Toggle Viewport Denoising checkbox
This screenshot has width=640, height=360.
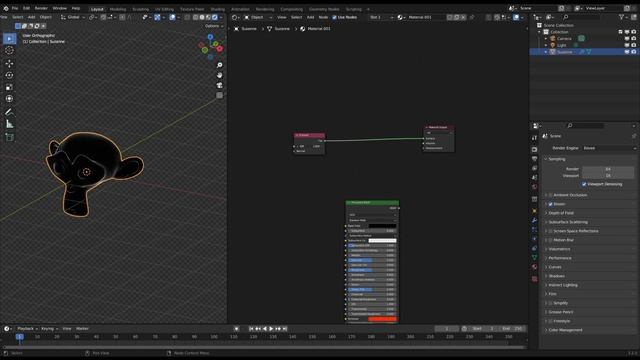584,184
